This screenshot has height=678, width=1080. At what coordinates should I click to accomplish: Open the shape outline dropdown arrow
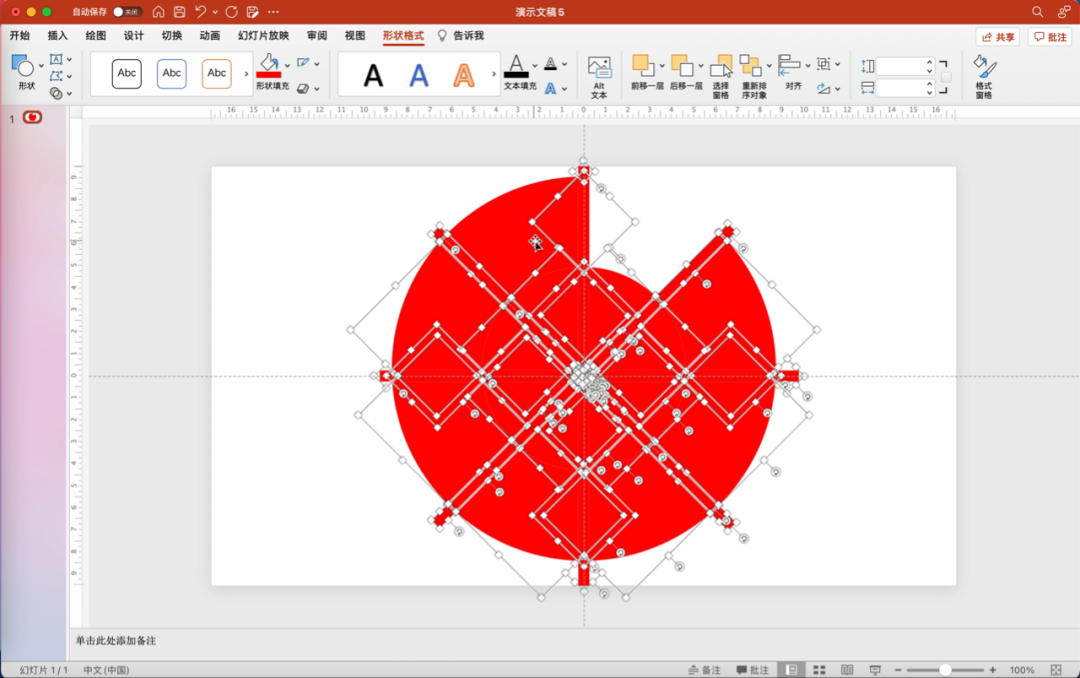pos(317,63)
